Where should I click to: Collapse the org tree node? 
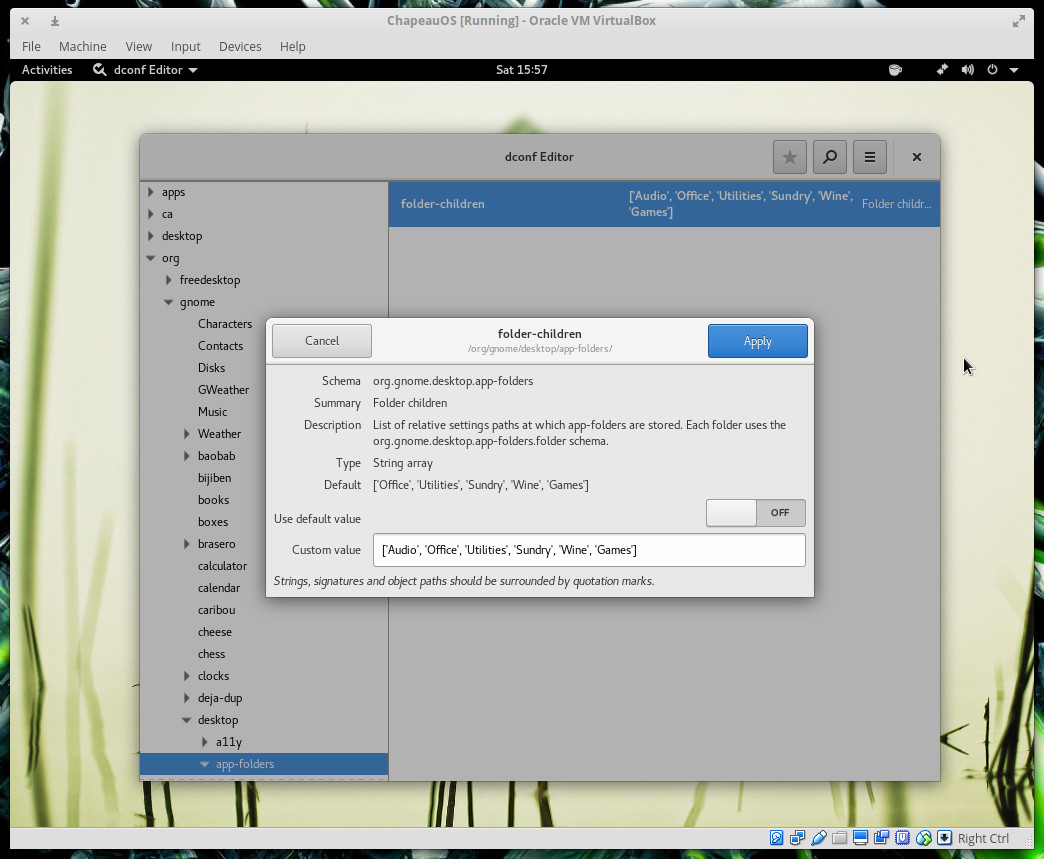click(x=151, y=258)
